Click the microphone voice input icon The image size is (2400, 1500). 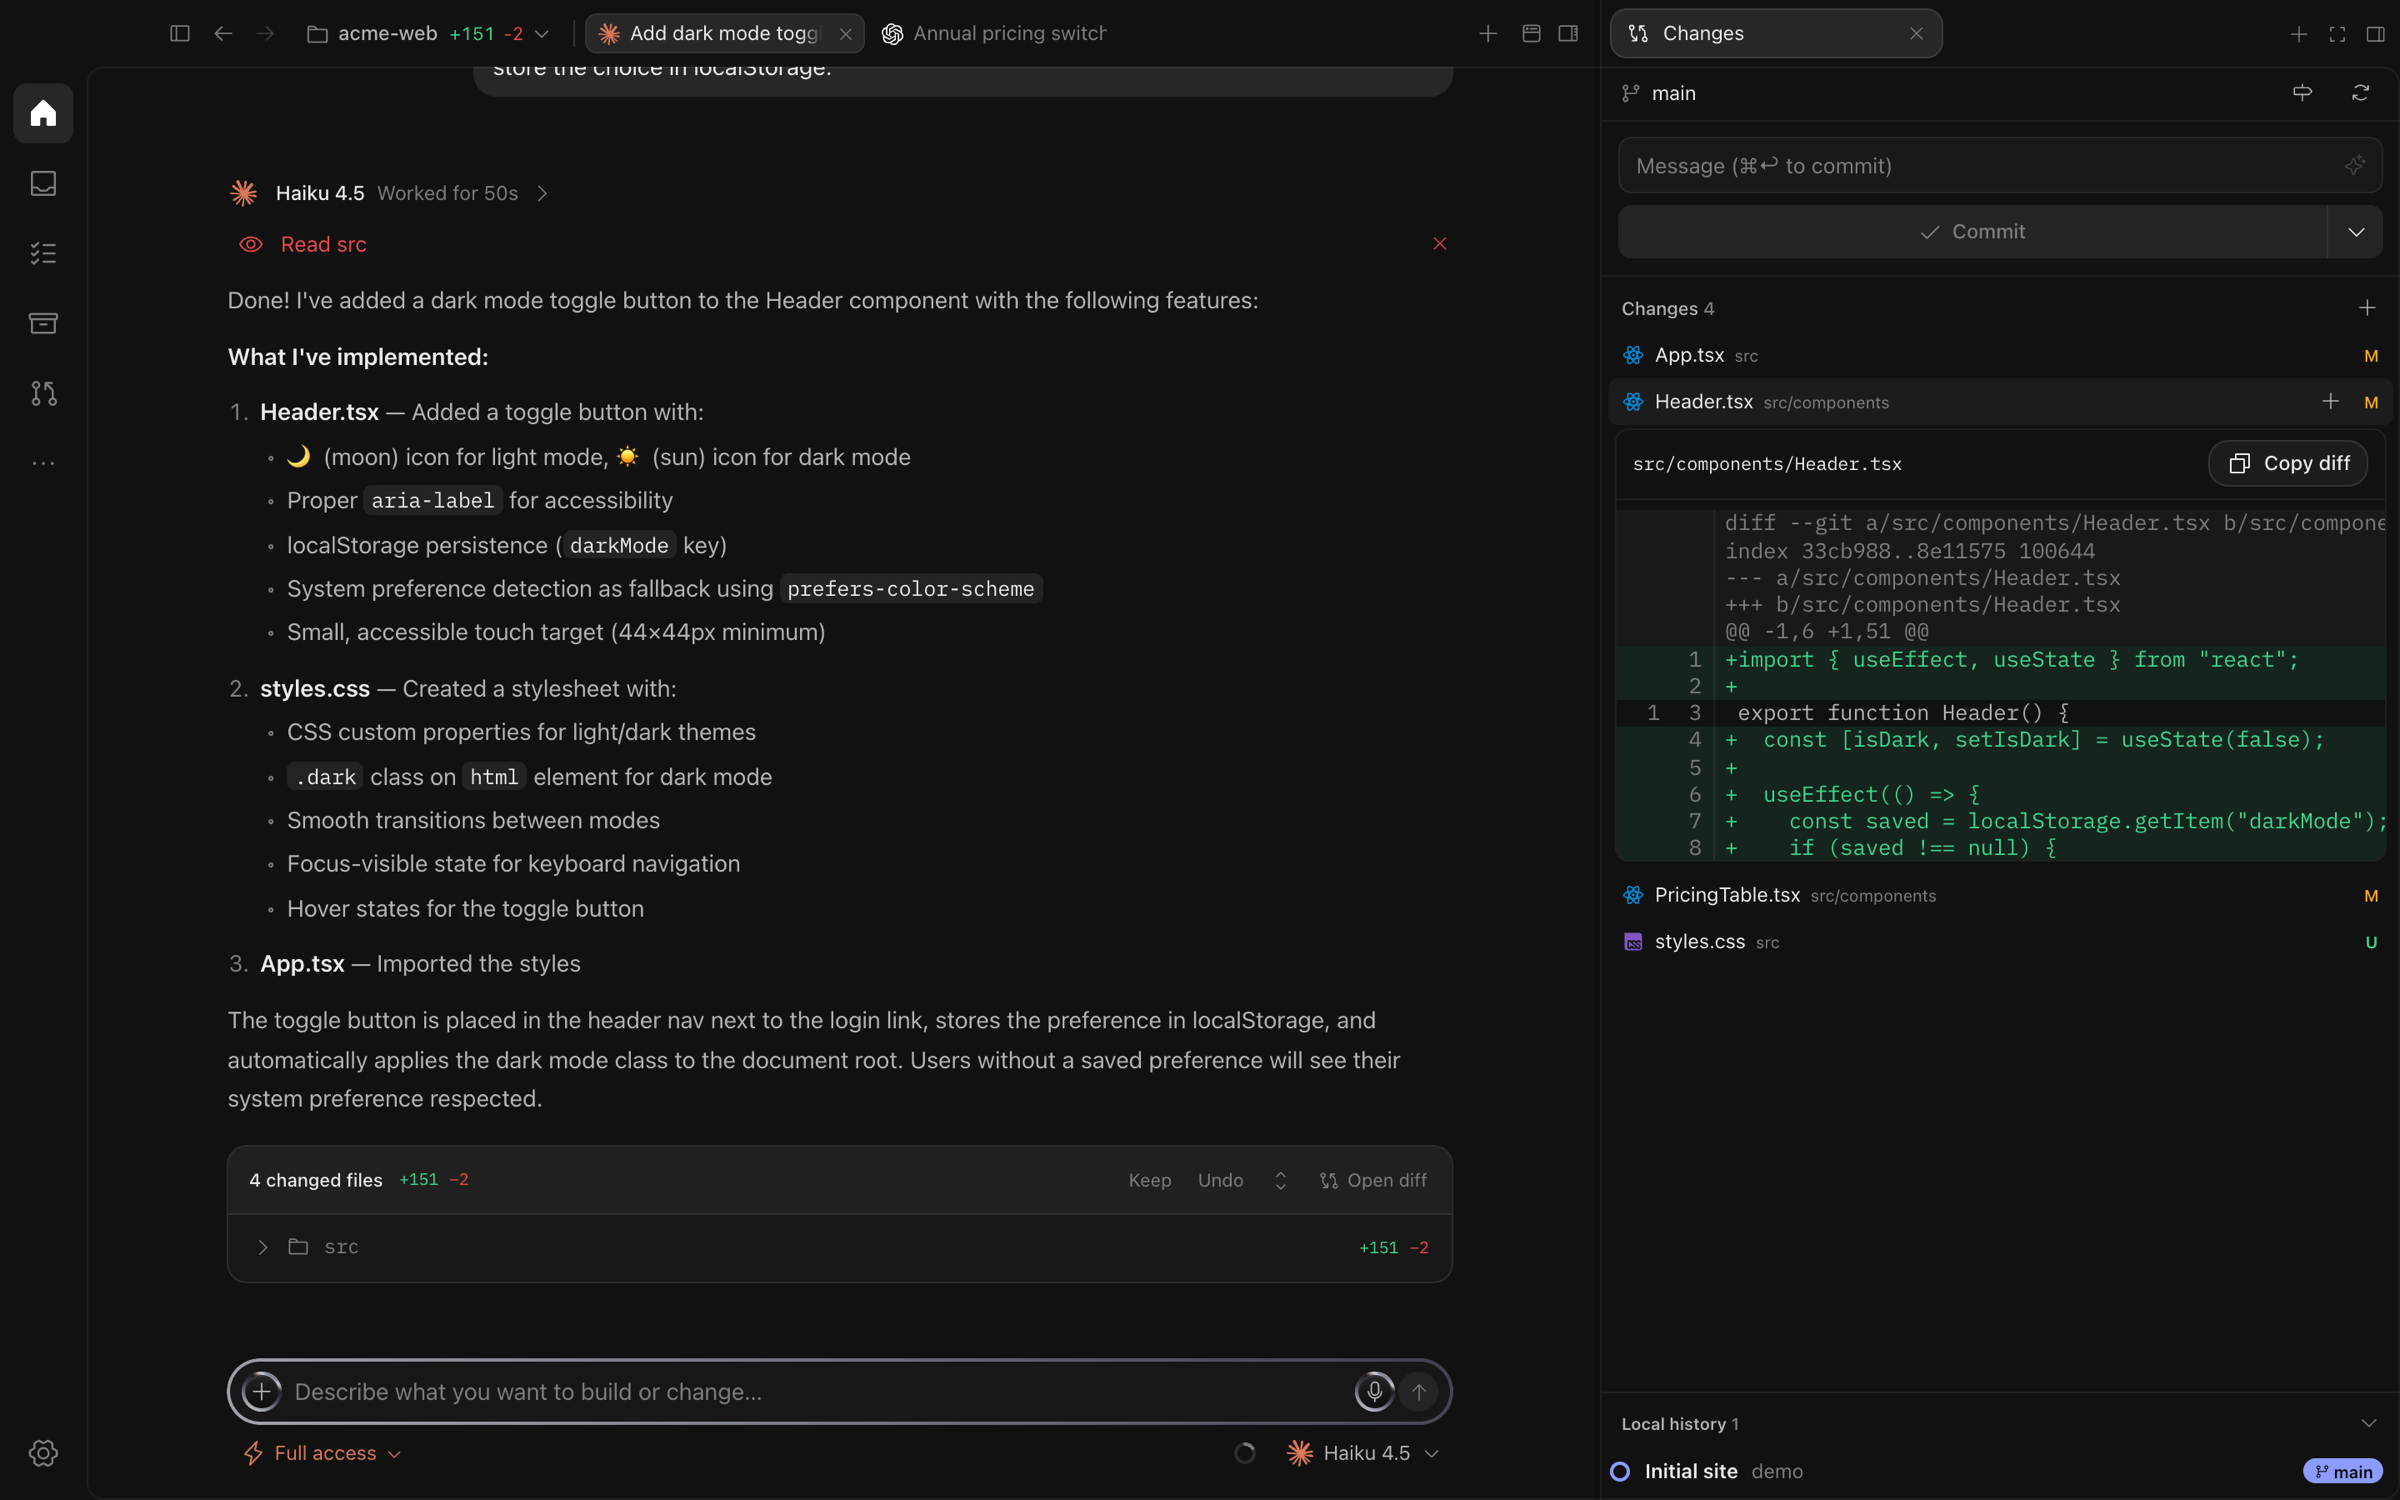[x=1374, y=1391]
